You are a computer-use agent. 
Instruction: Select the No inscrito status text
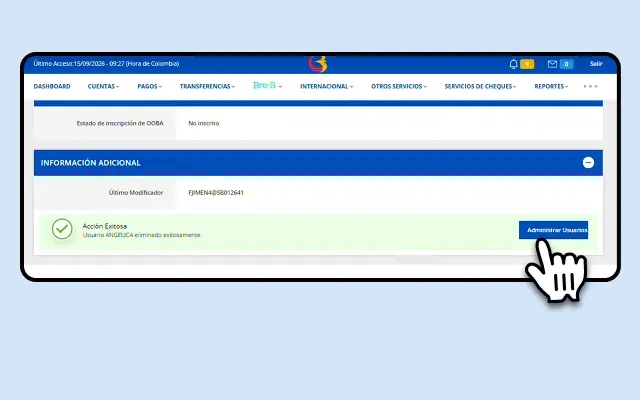pyautogui.click(x=204, y=123)
